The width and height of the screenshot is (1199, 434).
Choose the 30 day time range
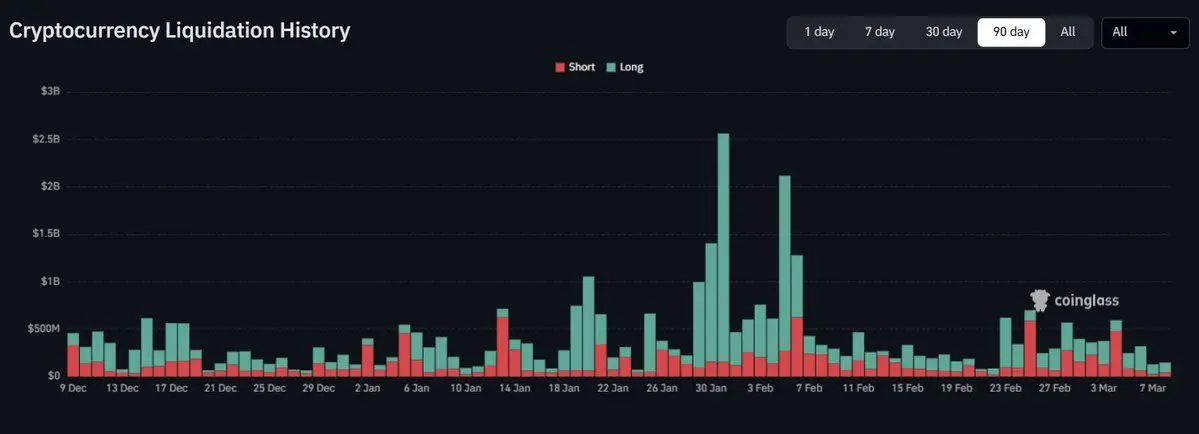click(944, 32)
